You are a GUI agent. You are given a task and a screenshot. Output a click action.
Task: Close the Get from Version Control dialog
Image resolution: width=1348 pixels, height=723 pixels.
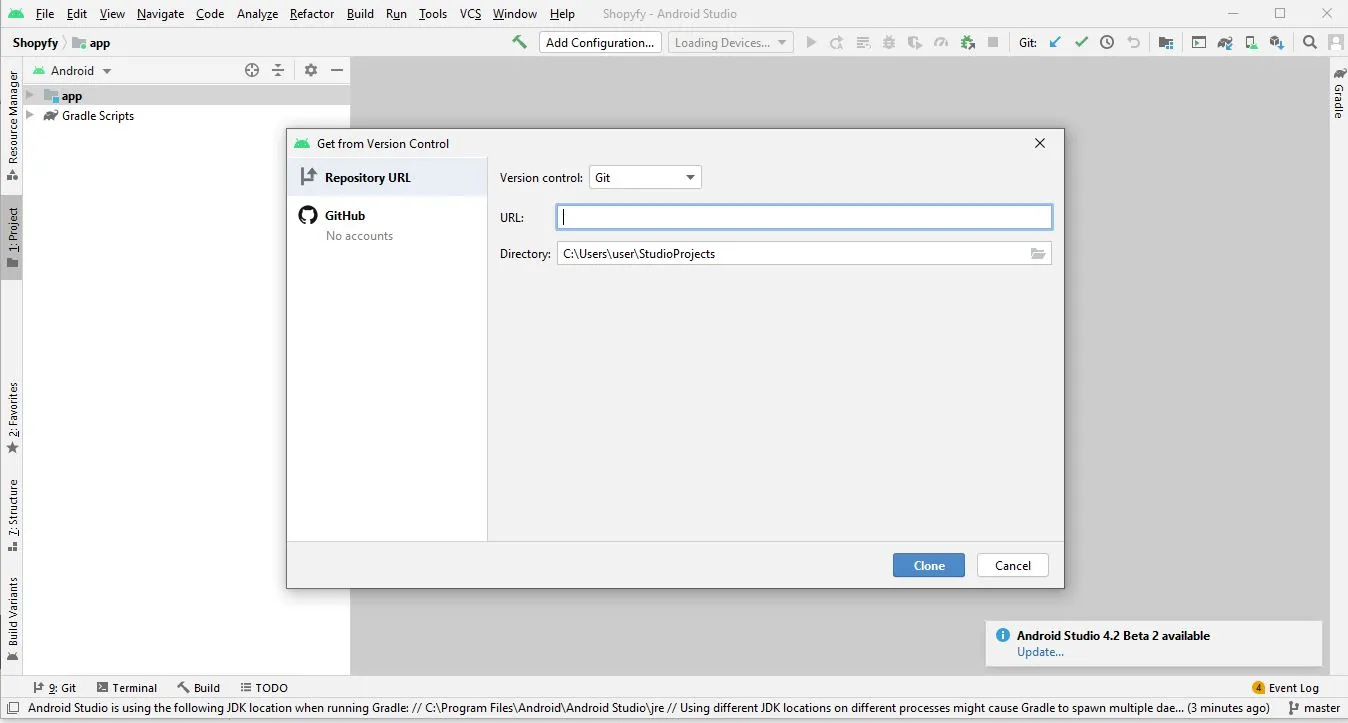[x=1040, y=143]
